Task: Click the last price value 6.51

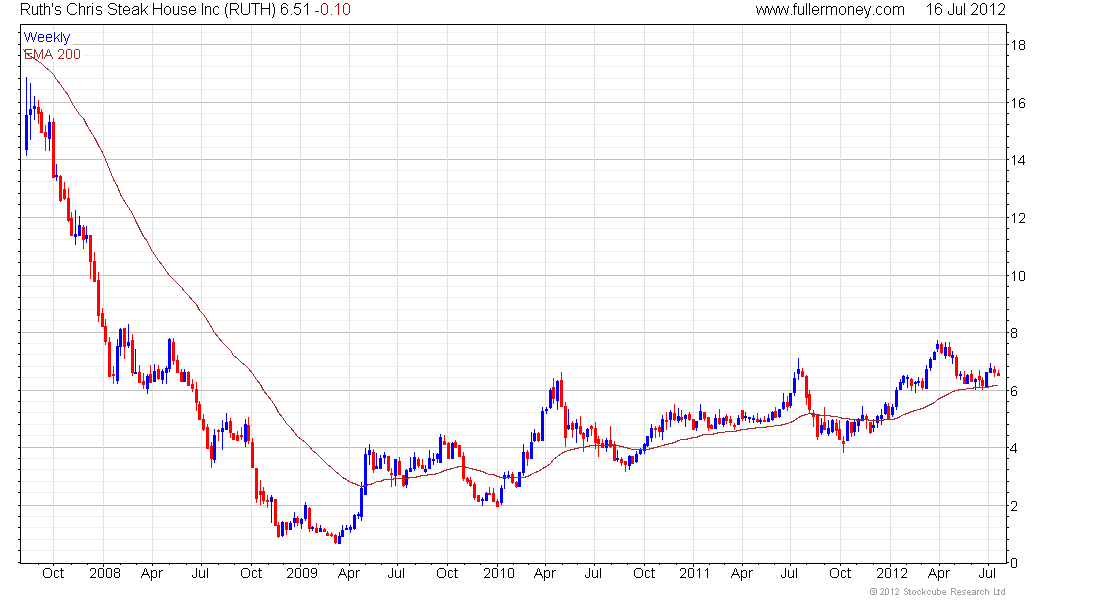Action: tap(295, 10)
